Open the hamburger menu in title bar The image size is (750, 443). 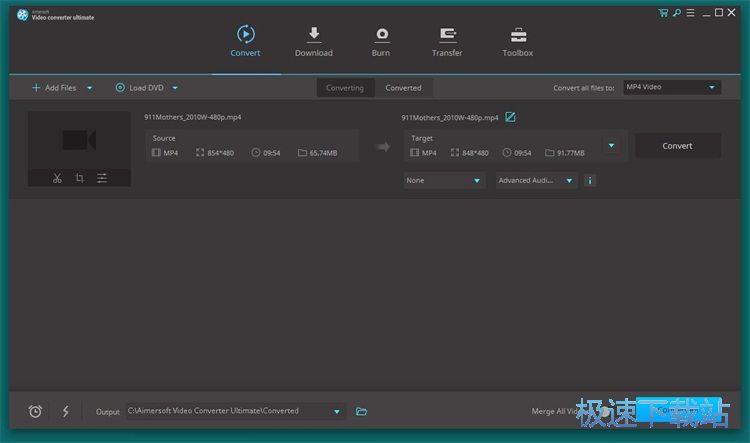[x=690, y=12]
